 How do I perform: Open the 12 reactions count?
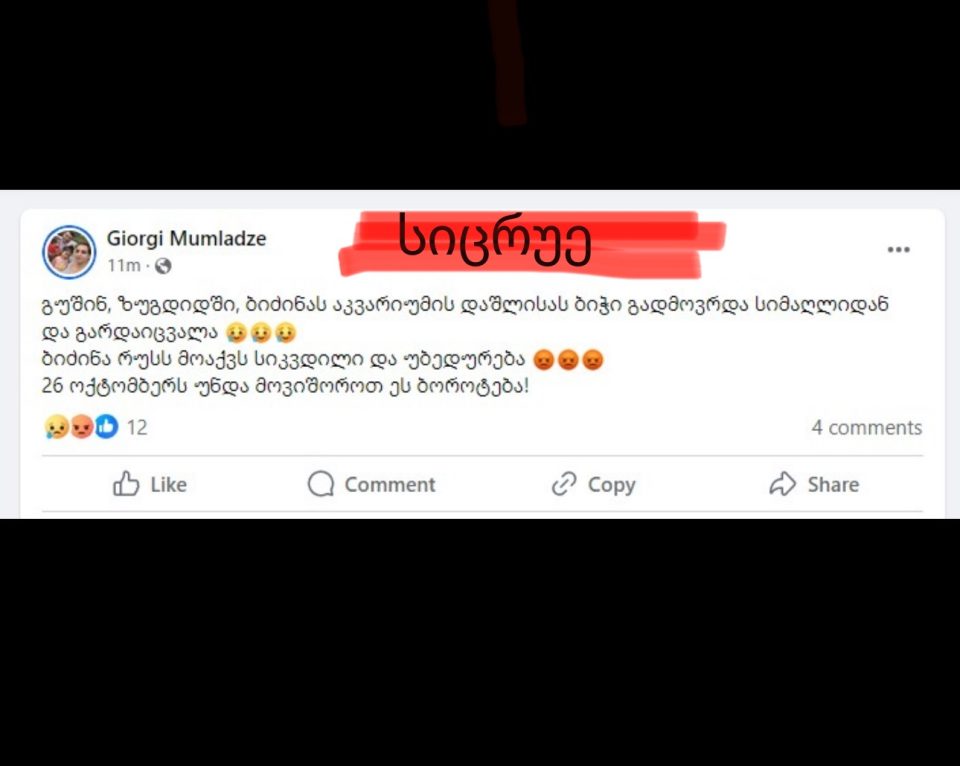tap(137, 427)
